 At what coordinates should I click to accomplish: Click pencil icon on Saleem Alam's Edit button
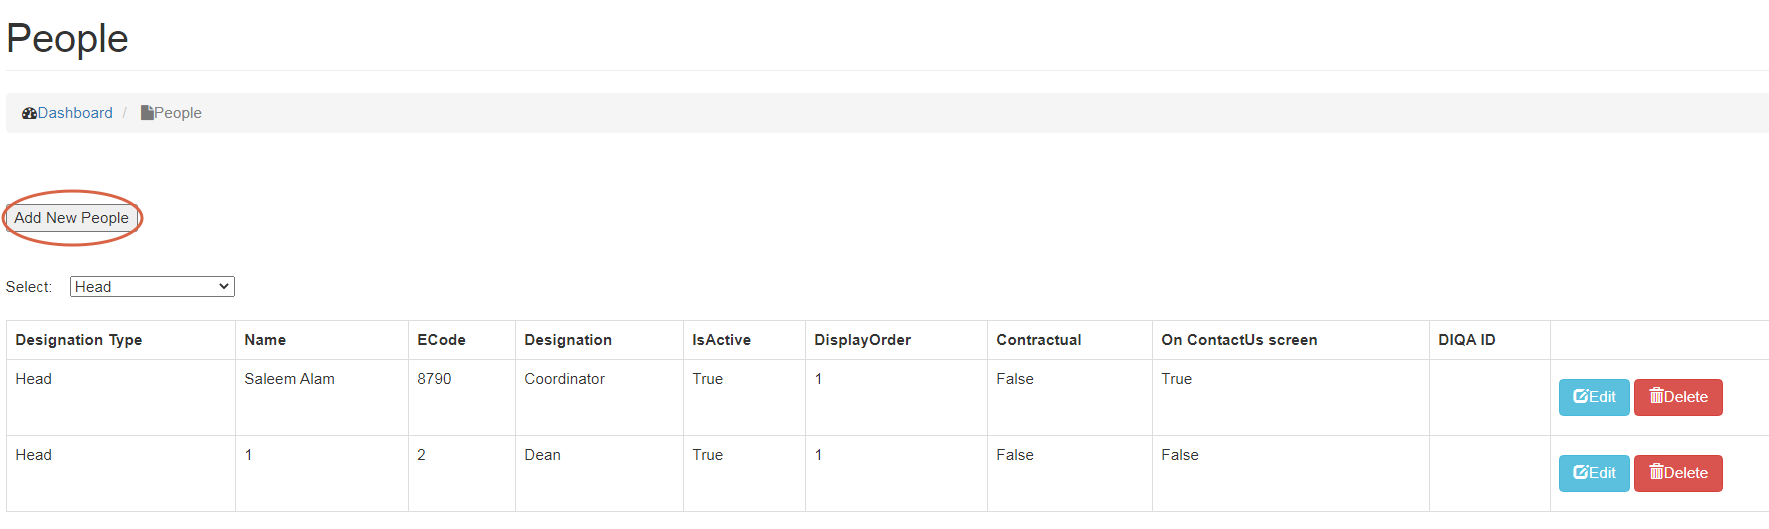coord(1581,396)
